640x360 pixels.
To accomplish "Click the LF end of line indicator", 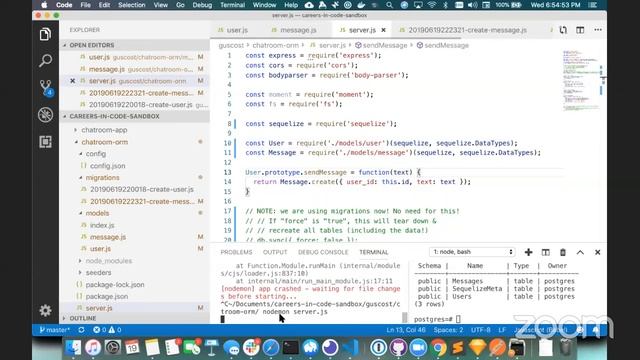I will (x=502, y=330).
